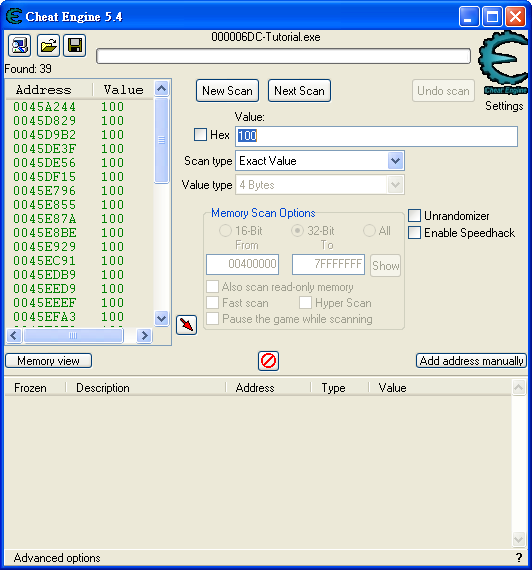The height and width of the screenshot is (570, 532).
Task: Click the Value input field
Action: coord(376,136)
